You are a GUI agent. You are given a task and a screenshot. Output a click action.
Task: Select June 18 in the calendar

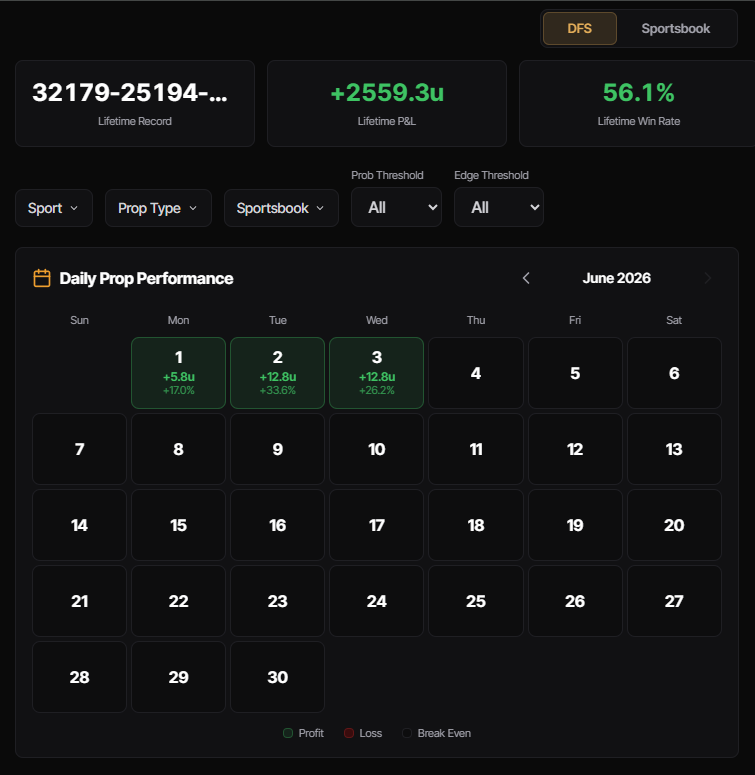476,525
